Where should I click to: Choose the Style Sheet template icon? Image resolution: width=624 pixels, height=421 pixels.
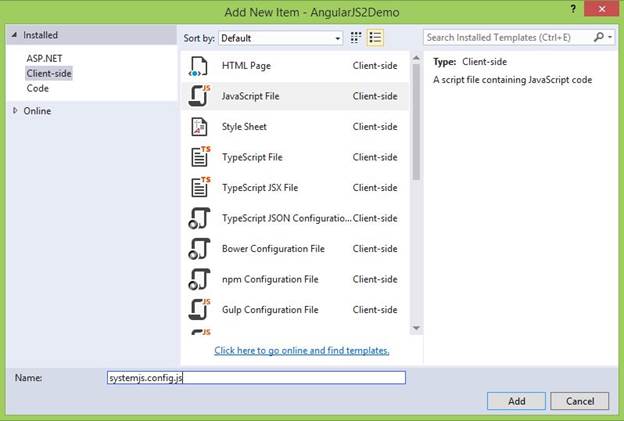pos(199,127)
